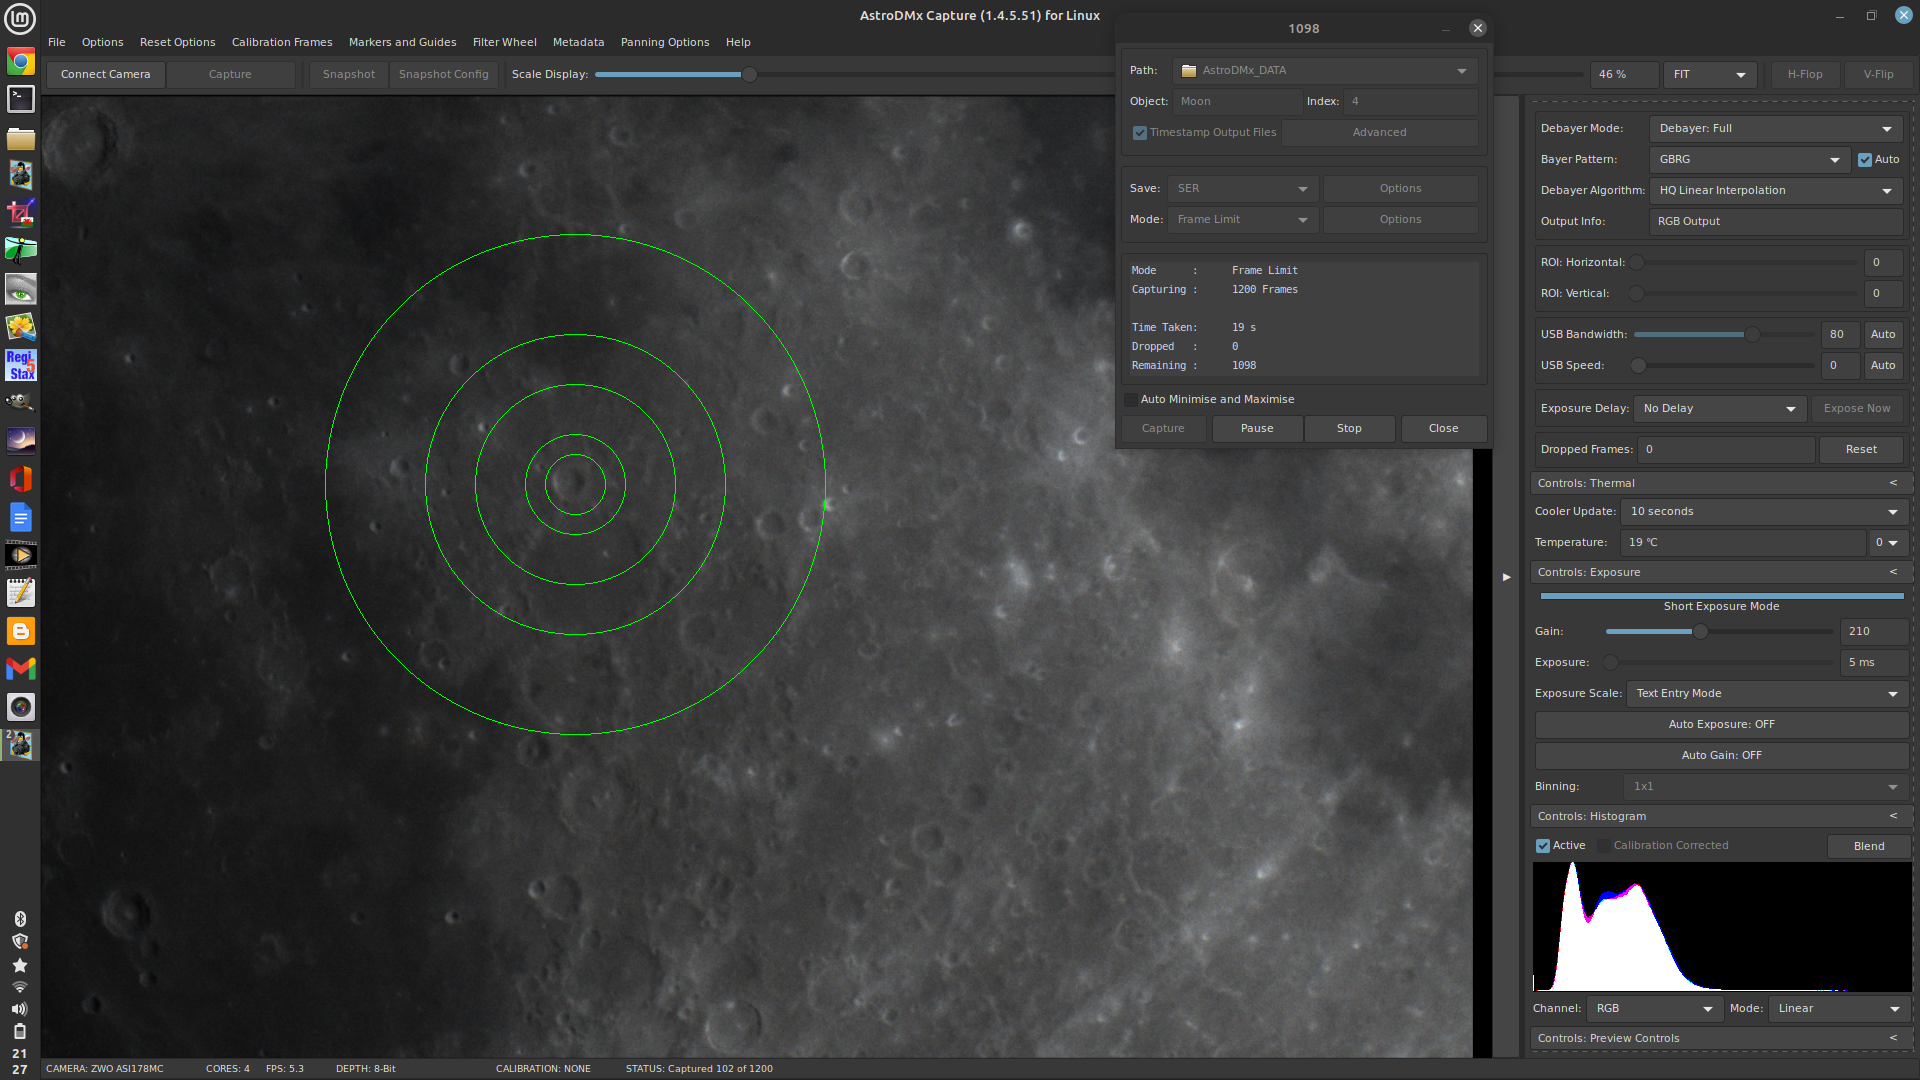Open the Filter Wheel menu
The height and width of the screenshot is (1080, 1920).
(x=504, y=42)
